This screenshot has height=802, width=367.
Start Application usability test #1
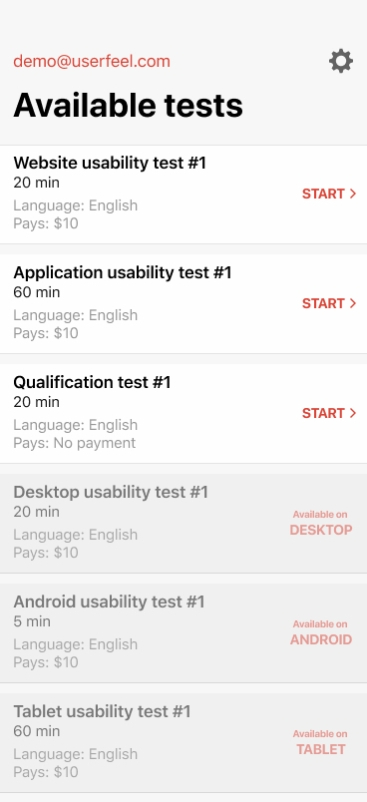329,303
